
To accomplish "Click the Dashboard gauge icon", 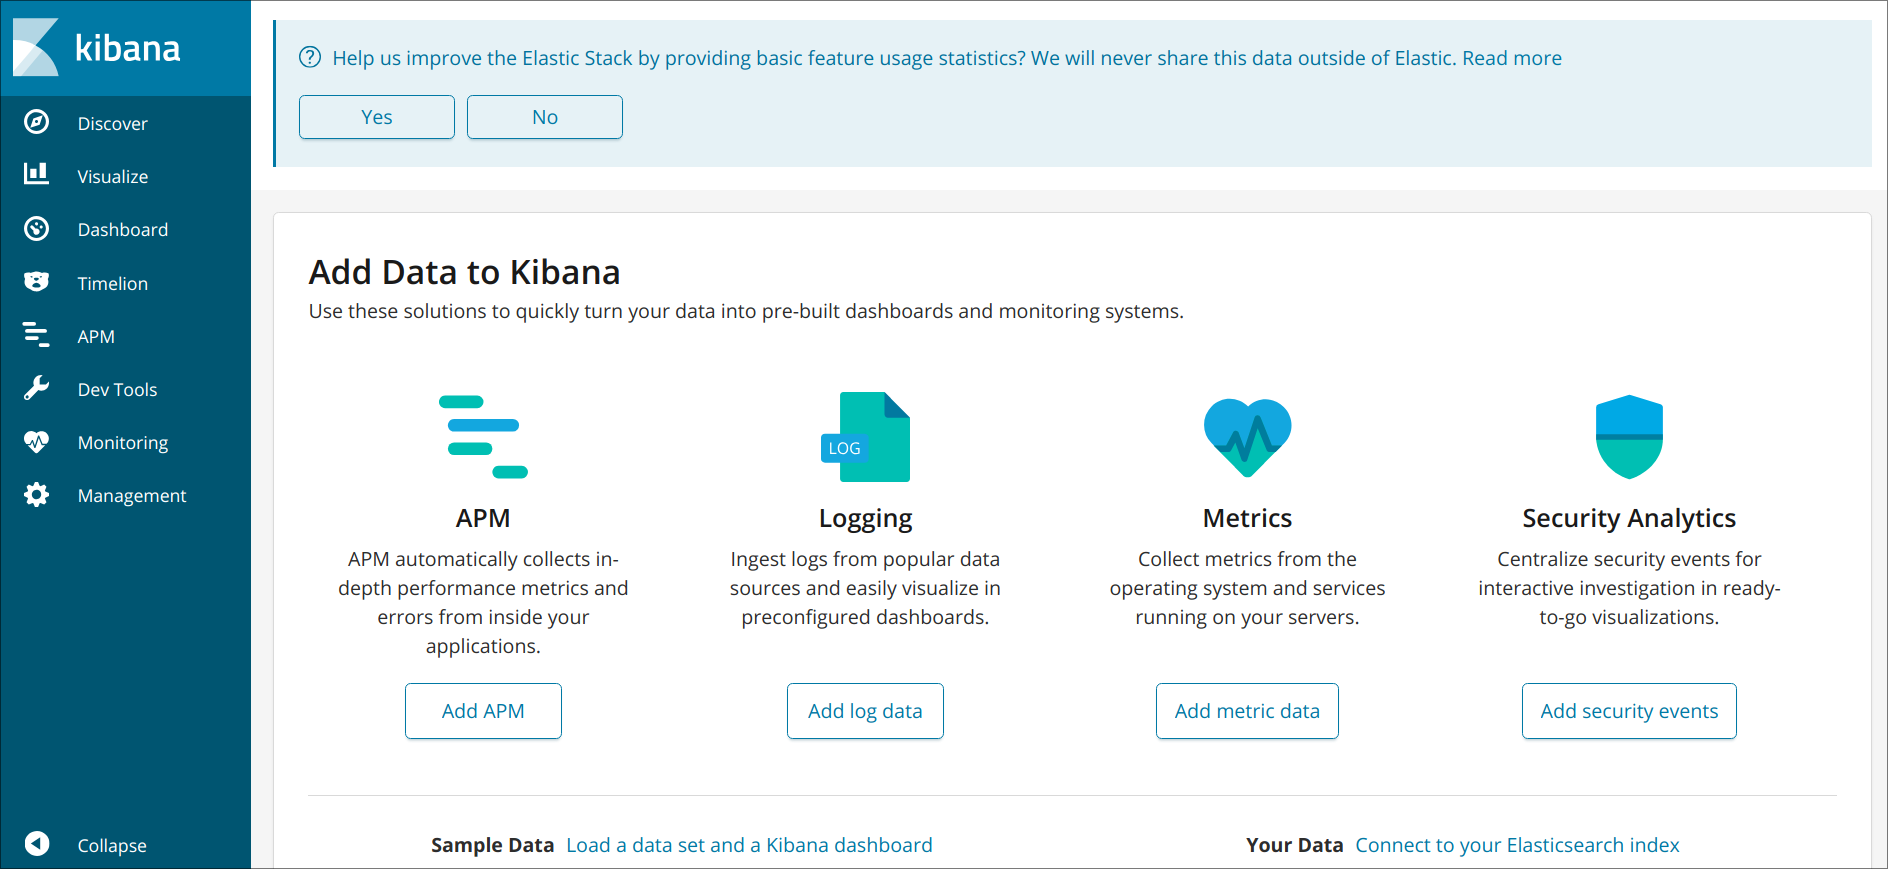I will [x=37, y=229].
